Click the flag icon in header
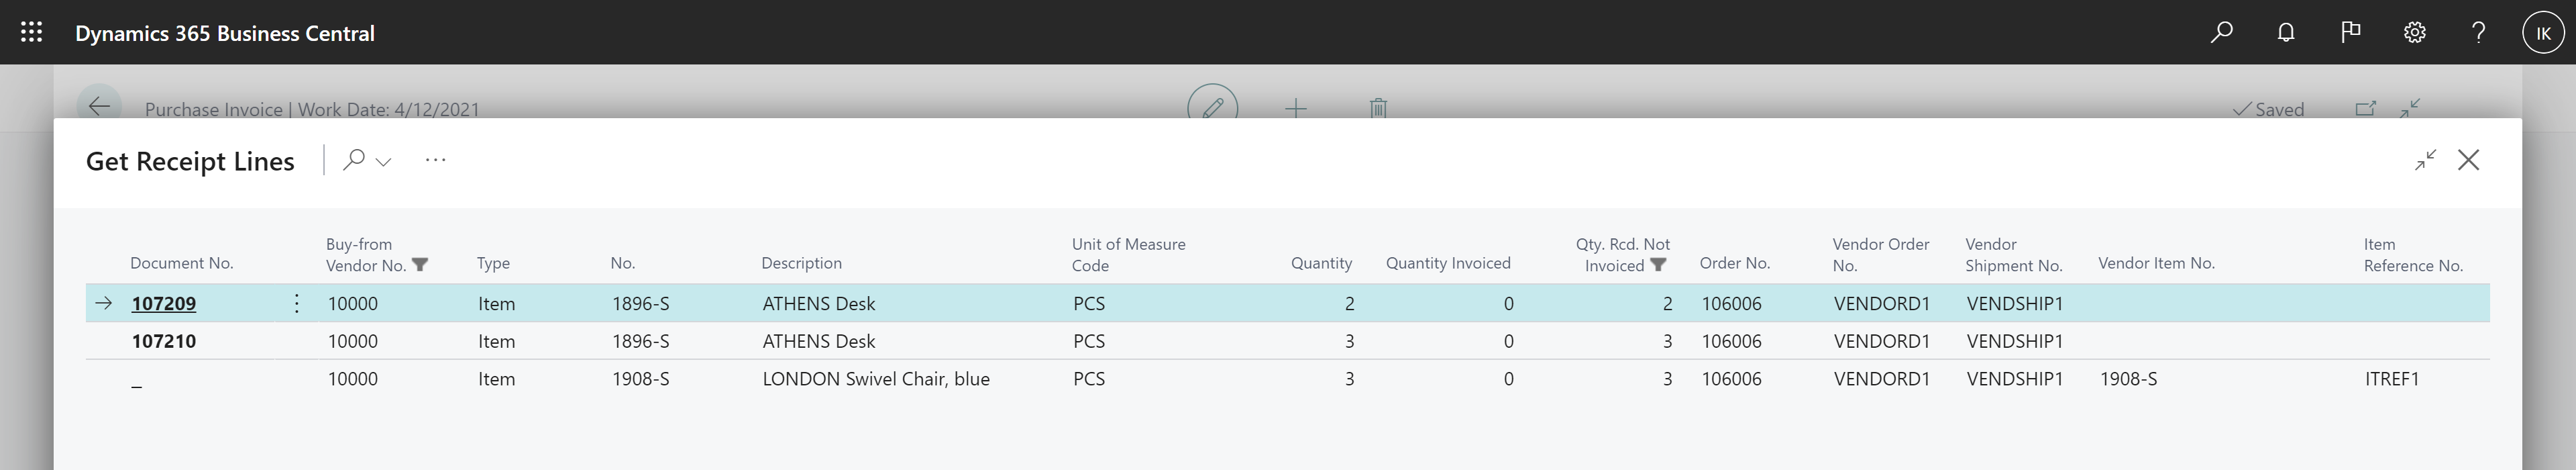 coord(2350,32)
